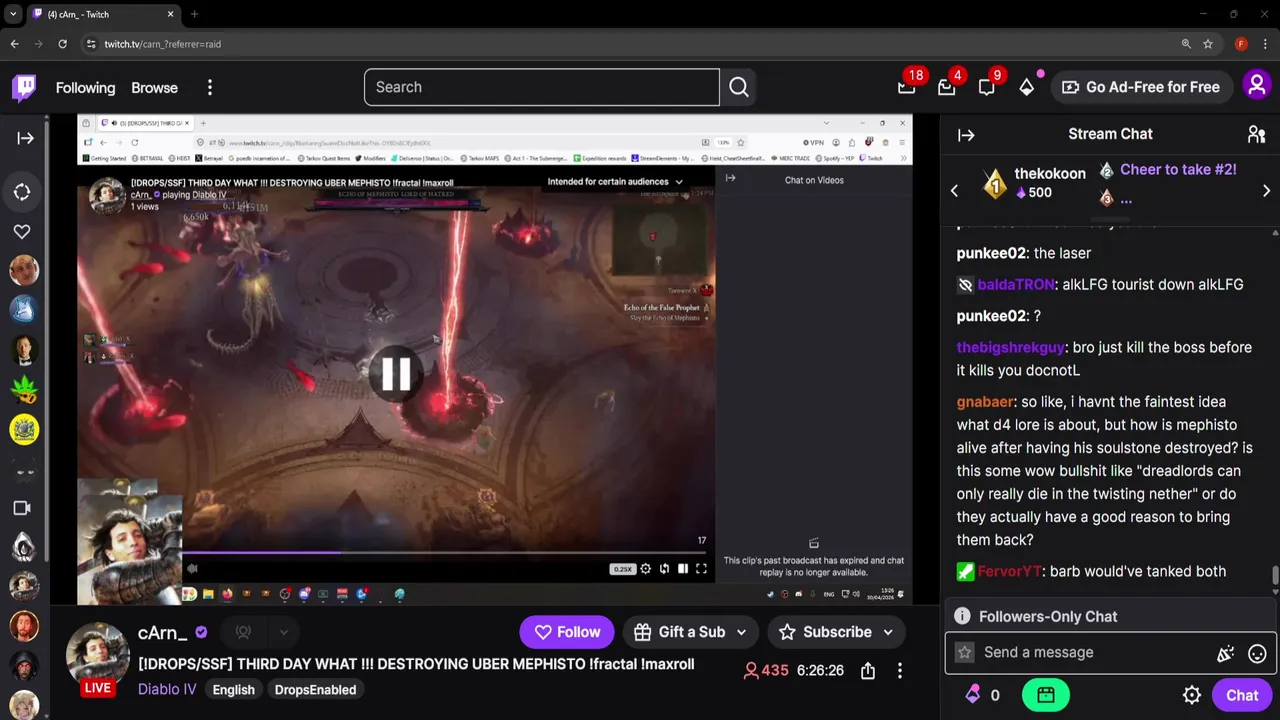Click the heart icon in left sidebar
The height and width of the screenshot is (720, 1280).
(22, 231)
